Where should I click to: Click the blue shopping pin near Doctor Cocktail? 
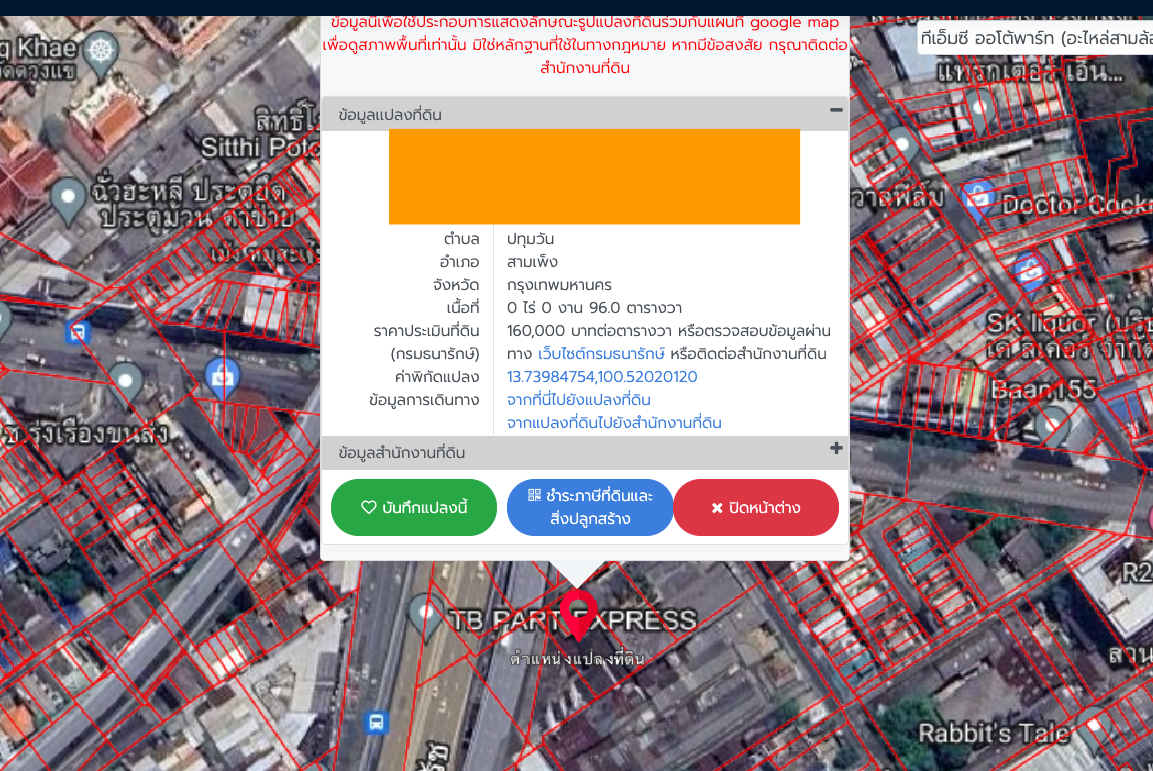(x=977, y=197)
